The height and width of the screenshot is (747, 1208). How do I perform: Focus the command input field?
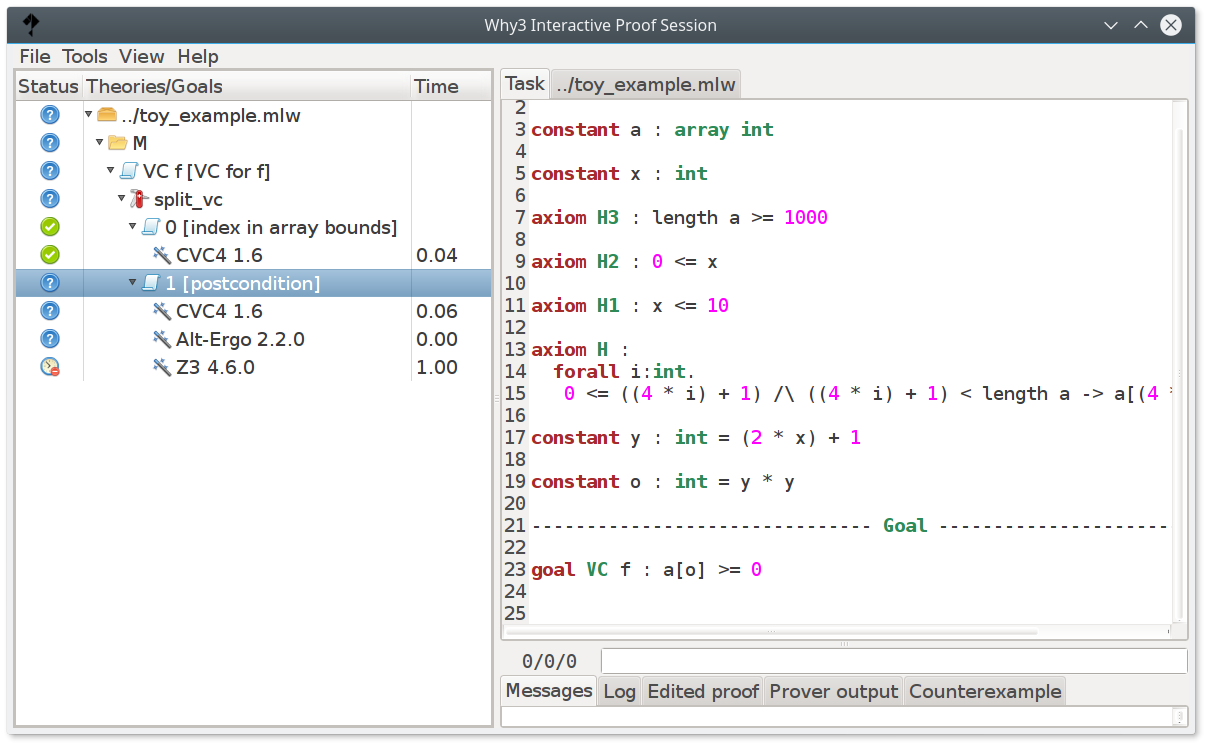[894, 661]
